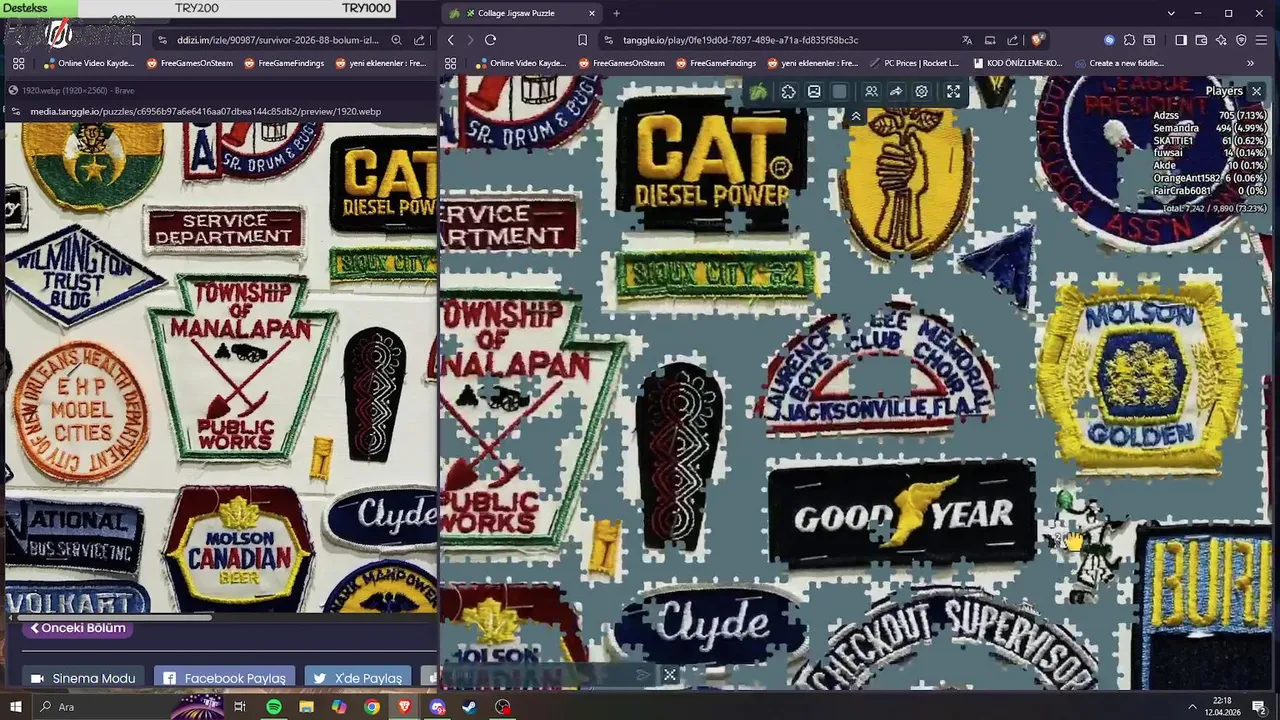
Task: Open Spotify from the taskbar
Action: click(274, 707)
